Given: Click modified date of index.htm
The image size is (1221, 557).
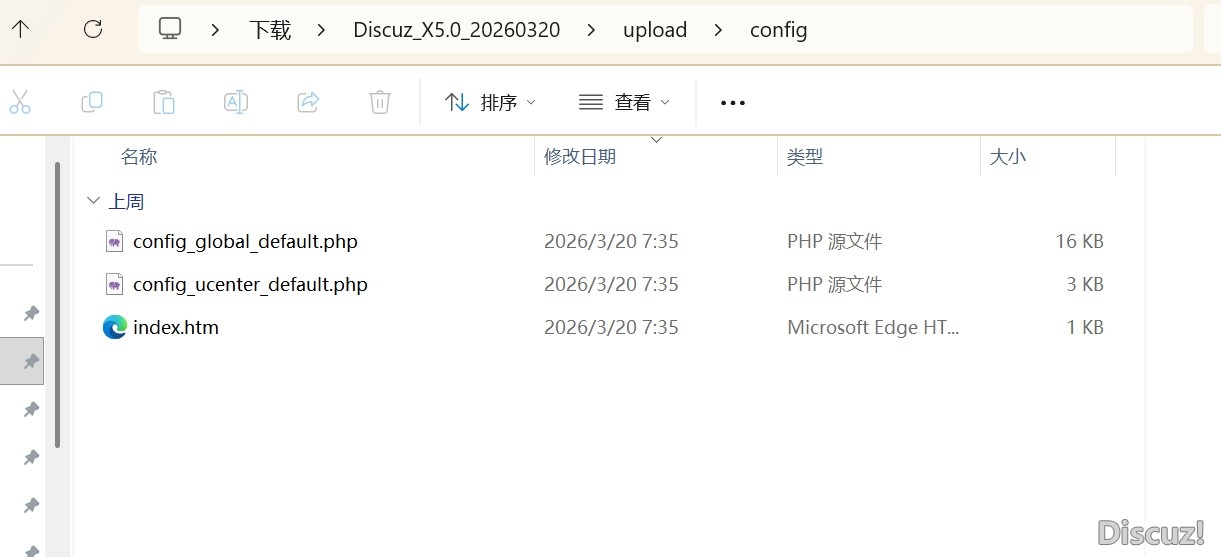Looking at the screenshot, I should point(611,327).
